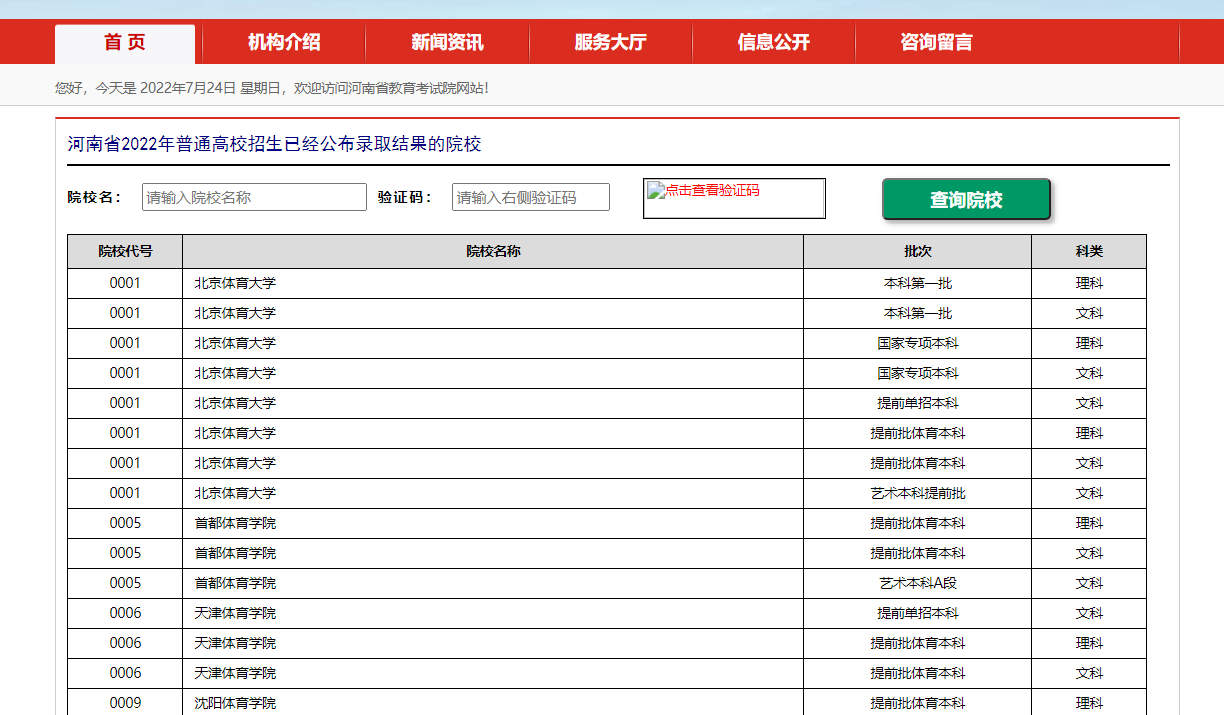This screenshot has width=1224, height=715.
Task: Go to 新闻资讯 section
Action: [x=447, y=42]
